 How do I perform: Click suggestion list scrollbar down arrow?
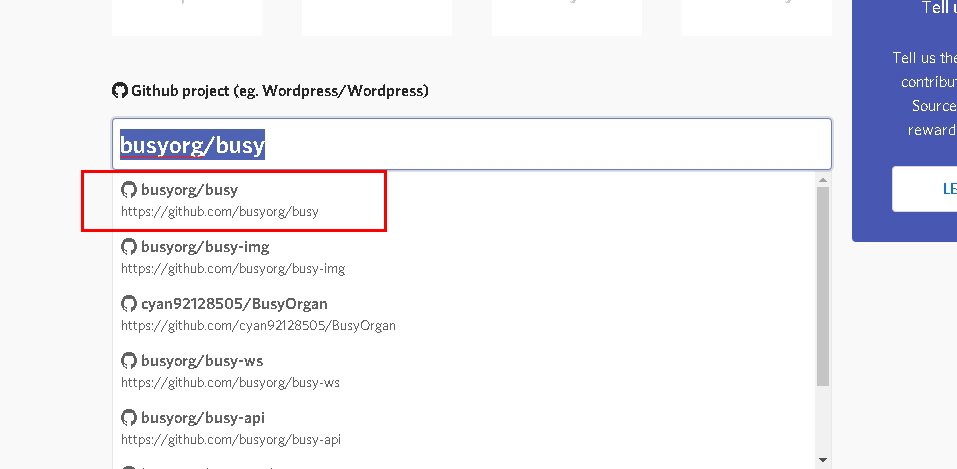[x=823, y=460]
